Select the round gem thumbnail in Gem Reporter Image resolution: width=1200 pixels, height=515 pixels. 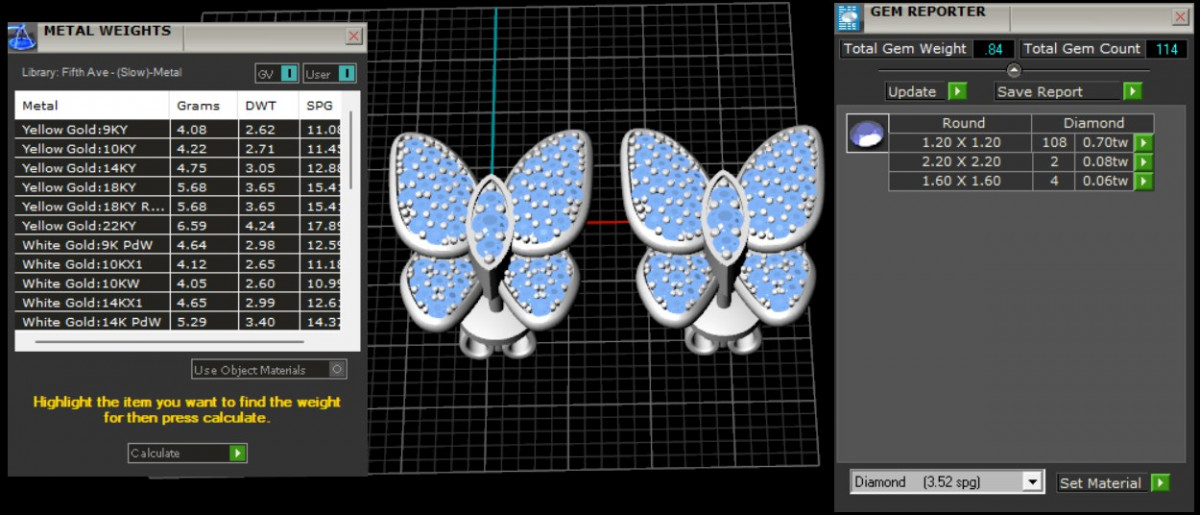click(x=867, y=133)
